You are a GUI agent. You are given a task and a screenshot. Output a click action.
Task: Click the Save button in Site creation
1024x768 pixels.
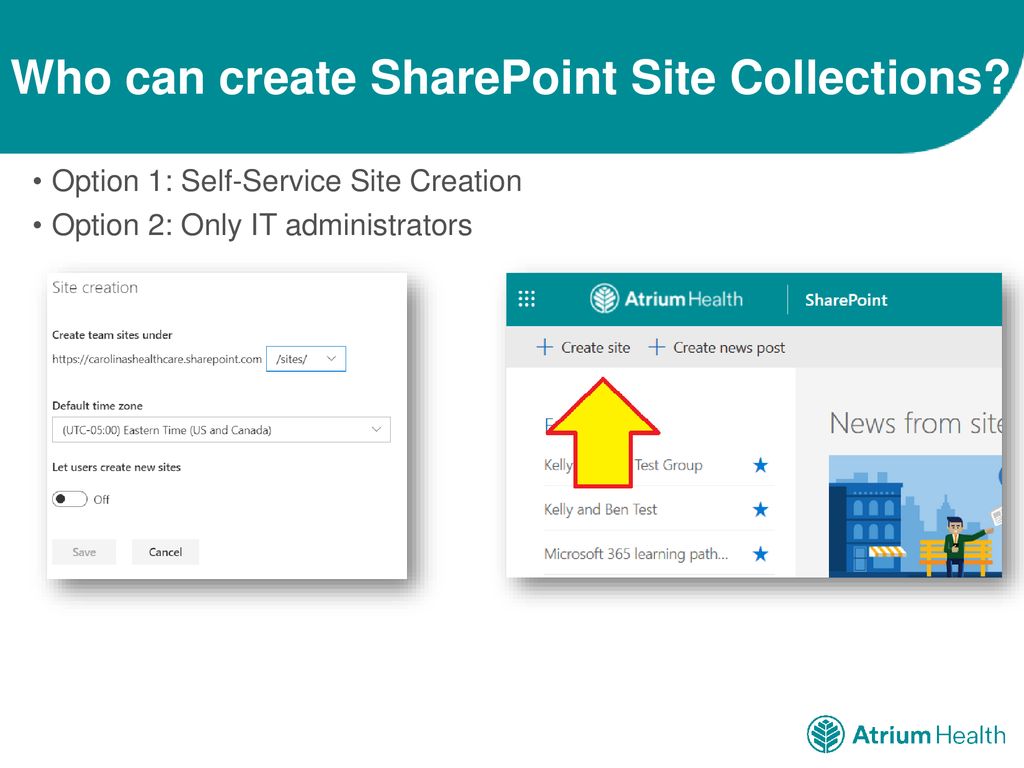[x=84, y=552]
